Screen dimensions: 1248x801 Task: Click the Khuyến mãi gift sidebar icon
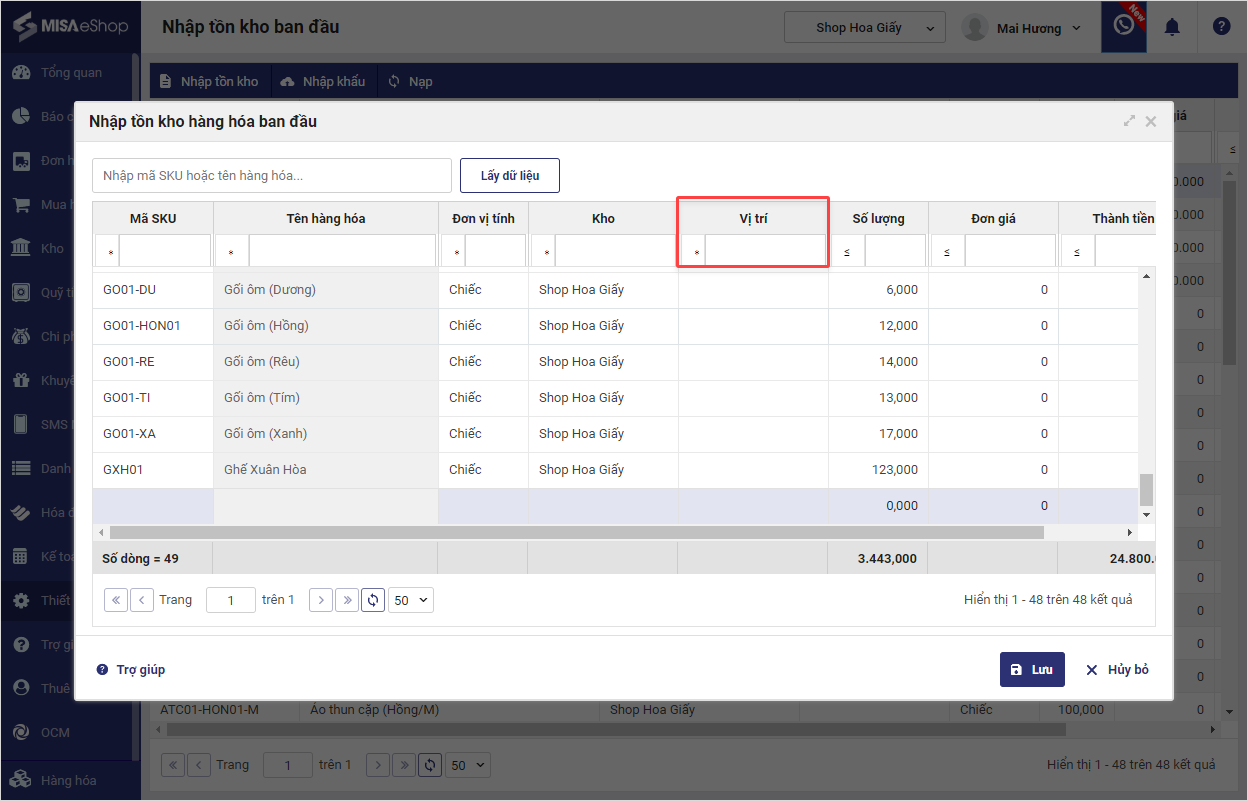pyautogui.click(x=21, y=381)
